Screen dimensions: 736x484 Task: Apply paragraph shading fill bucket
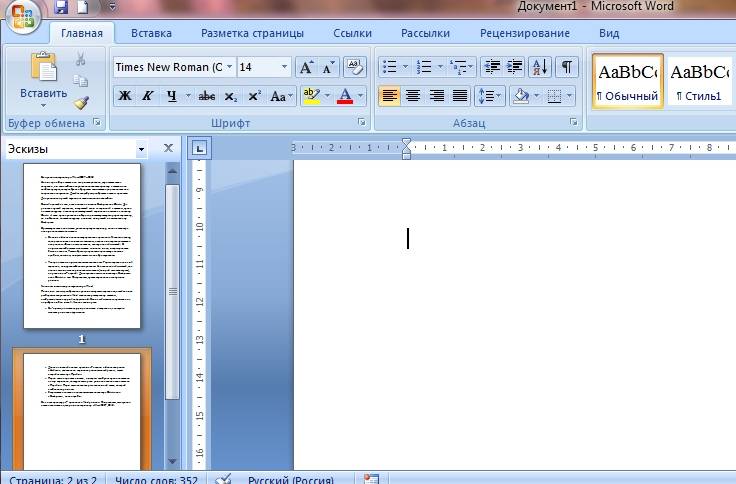[521, 96]
